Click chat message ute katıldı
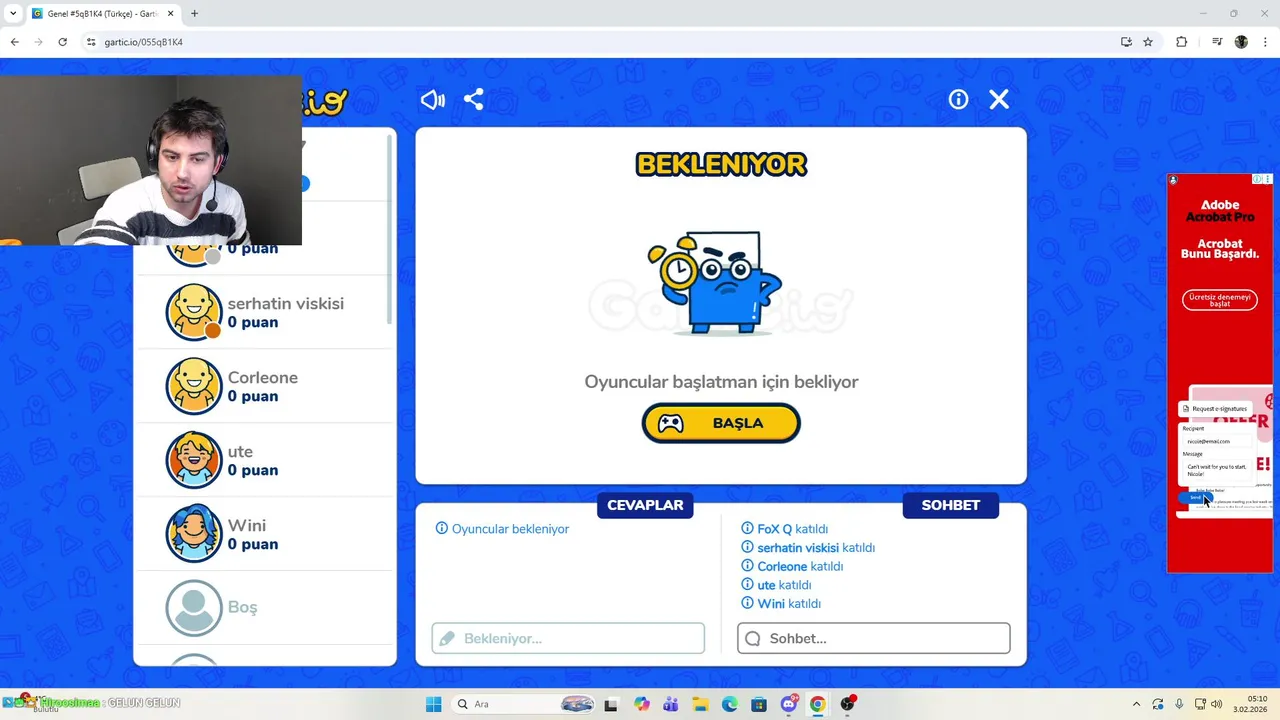 coord(776,585)
